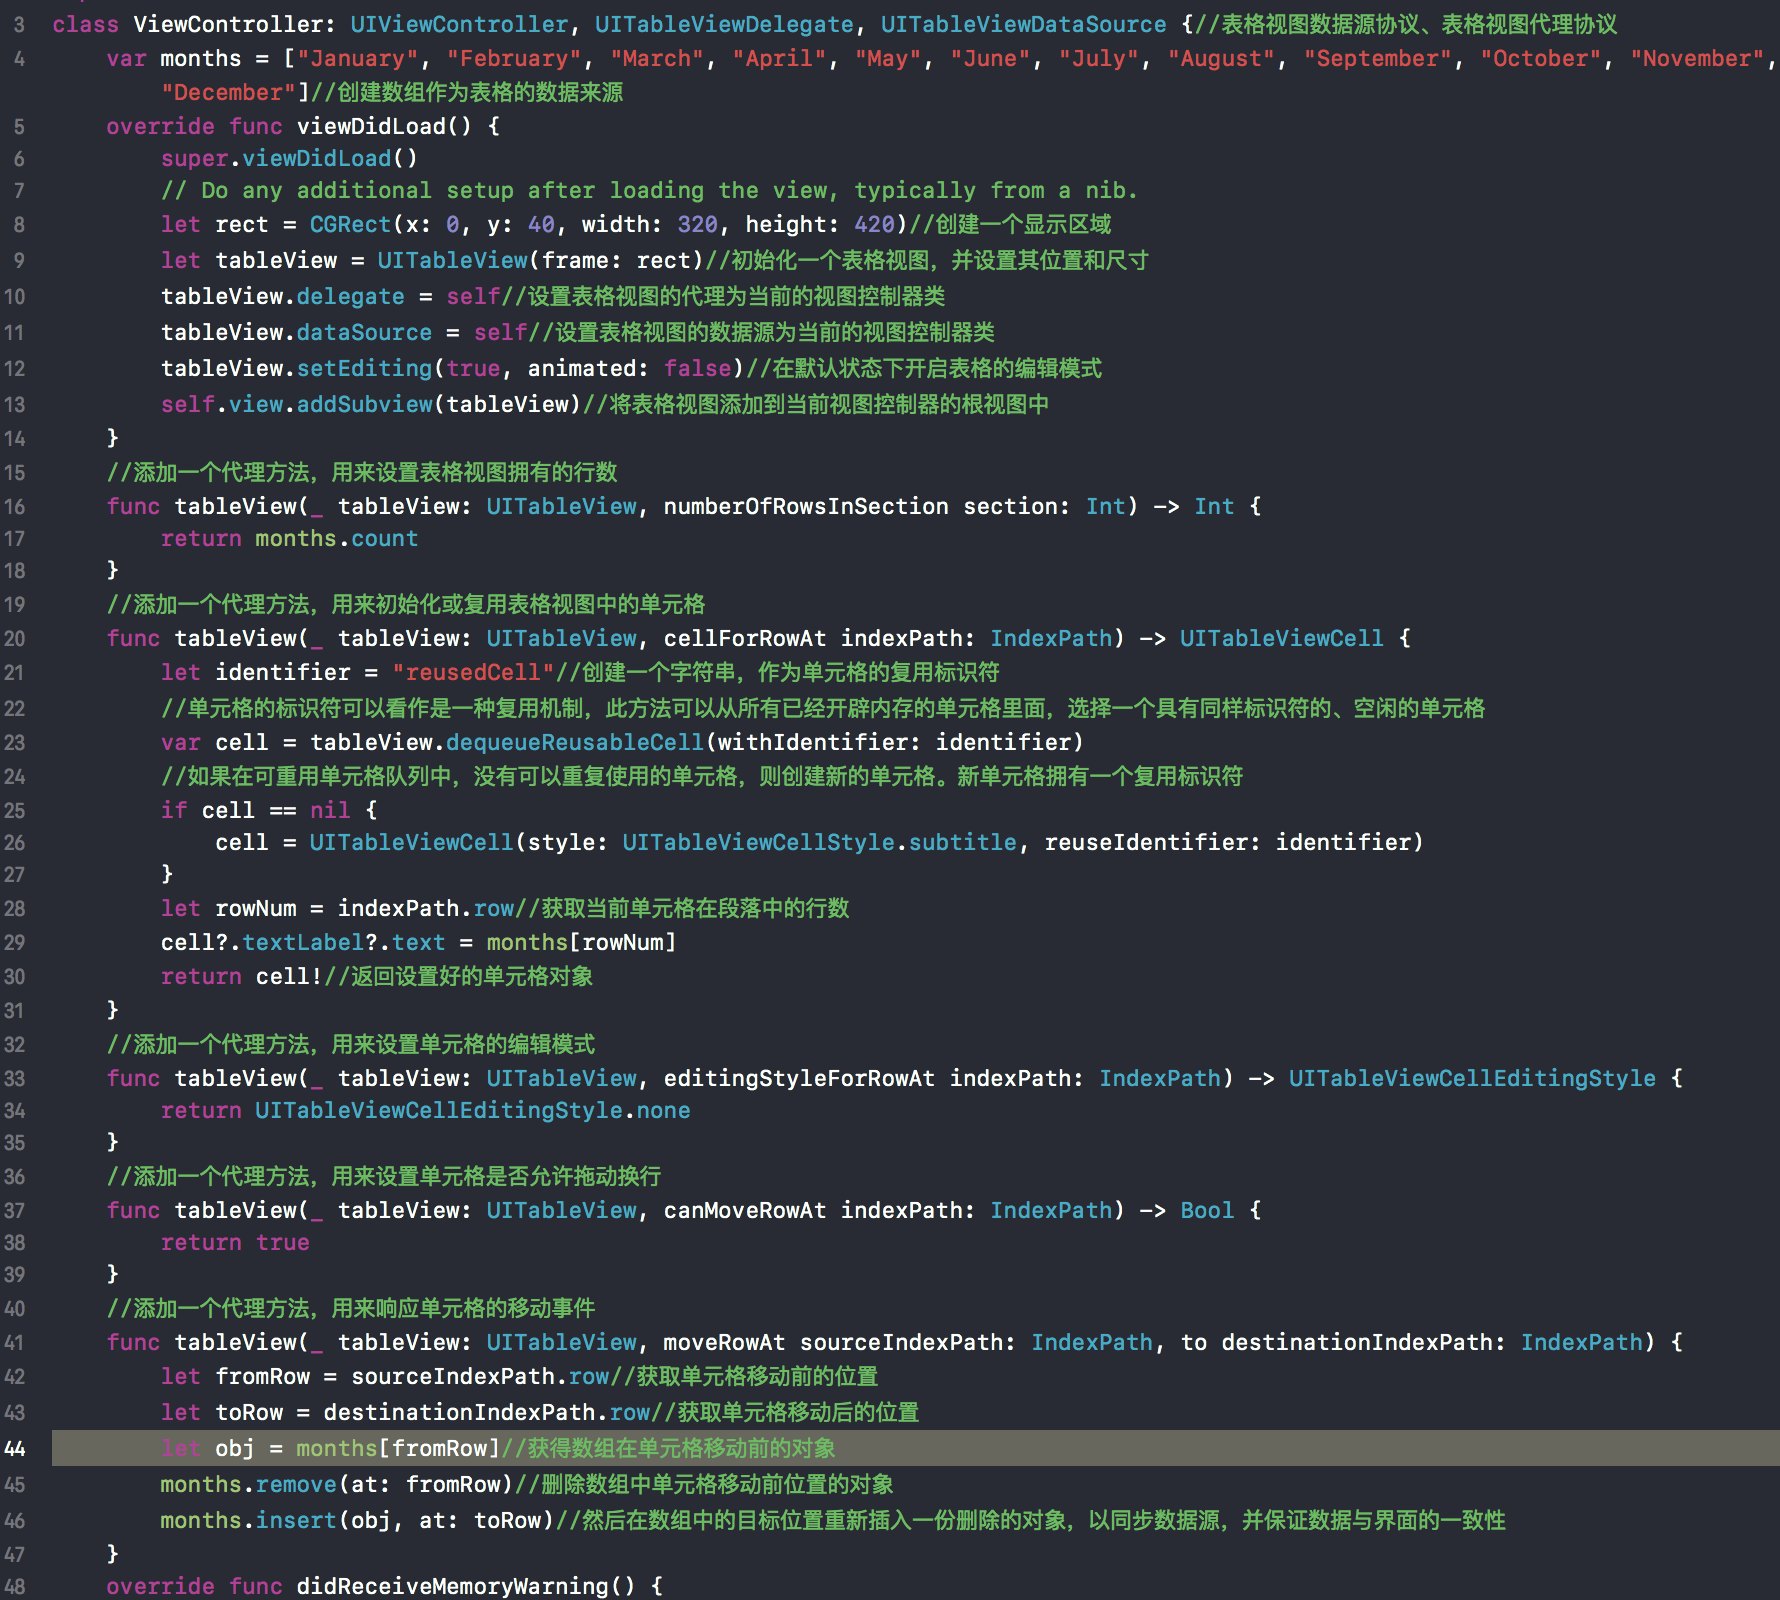
Task: Click editingStyleForRowAt parameter label
Action: click(x=798, y=1078)
